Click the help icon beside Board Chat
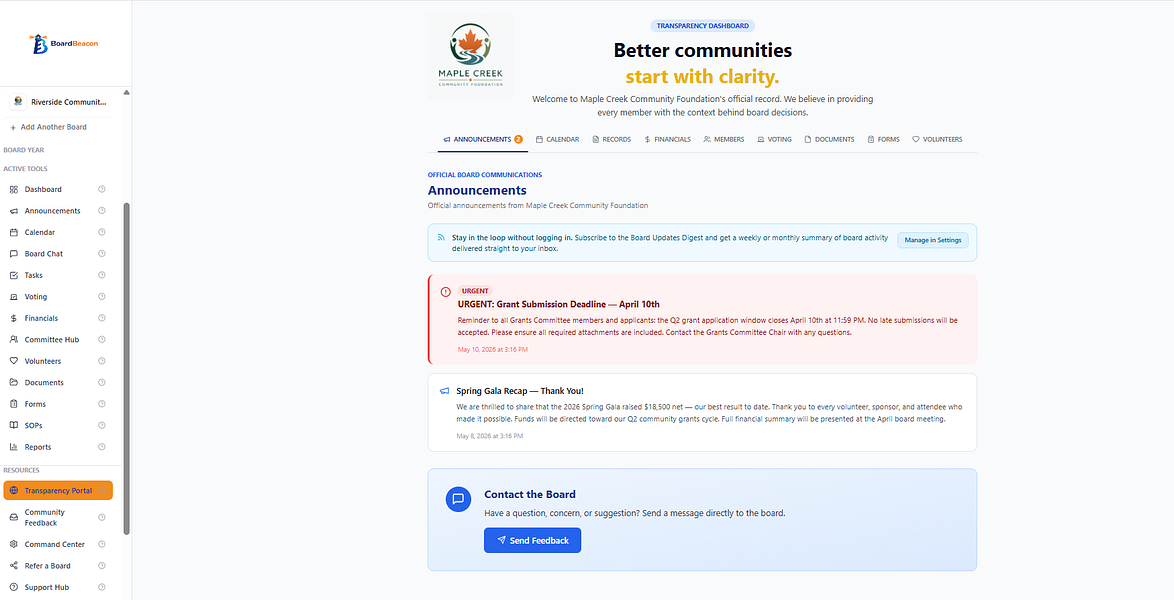Image resolution: width=1174 pixels, height=600 pixels. click(x=102, y=254)
